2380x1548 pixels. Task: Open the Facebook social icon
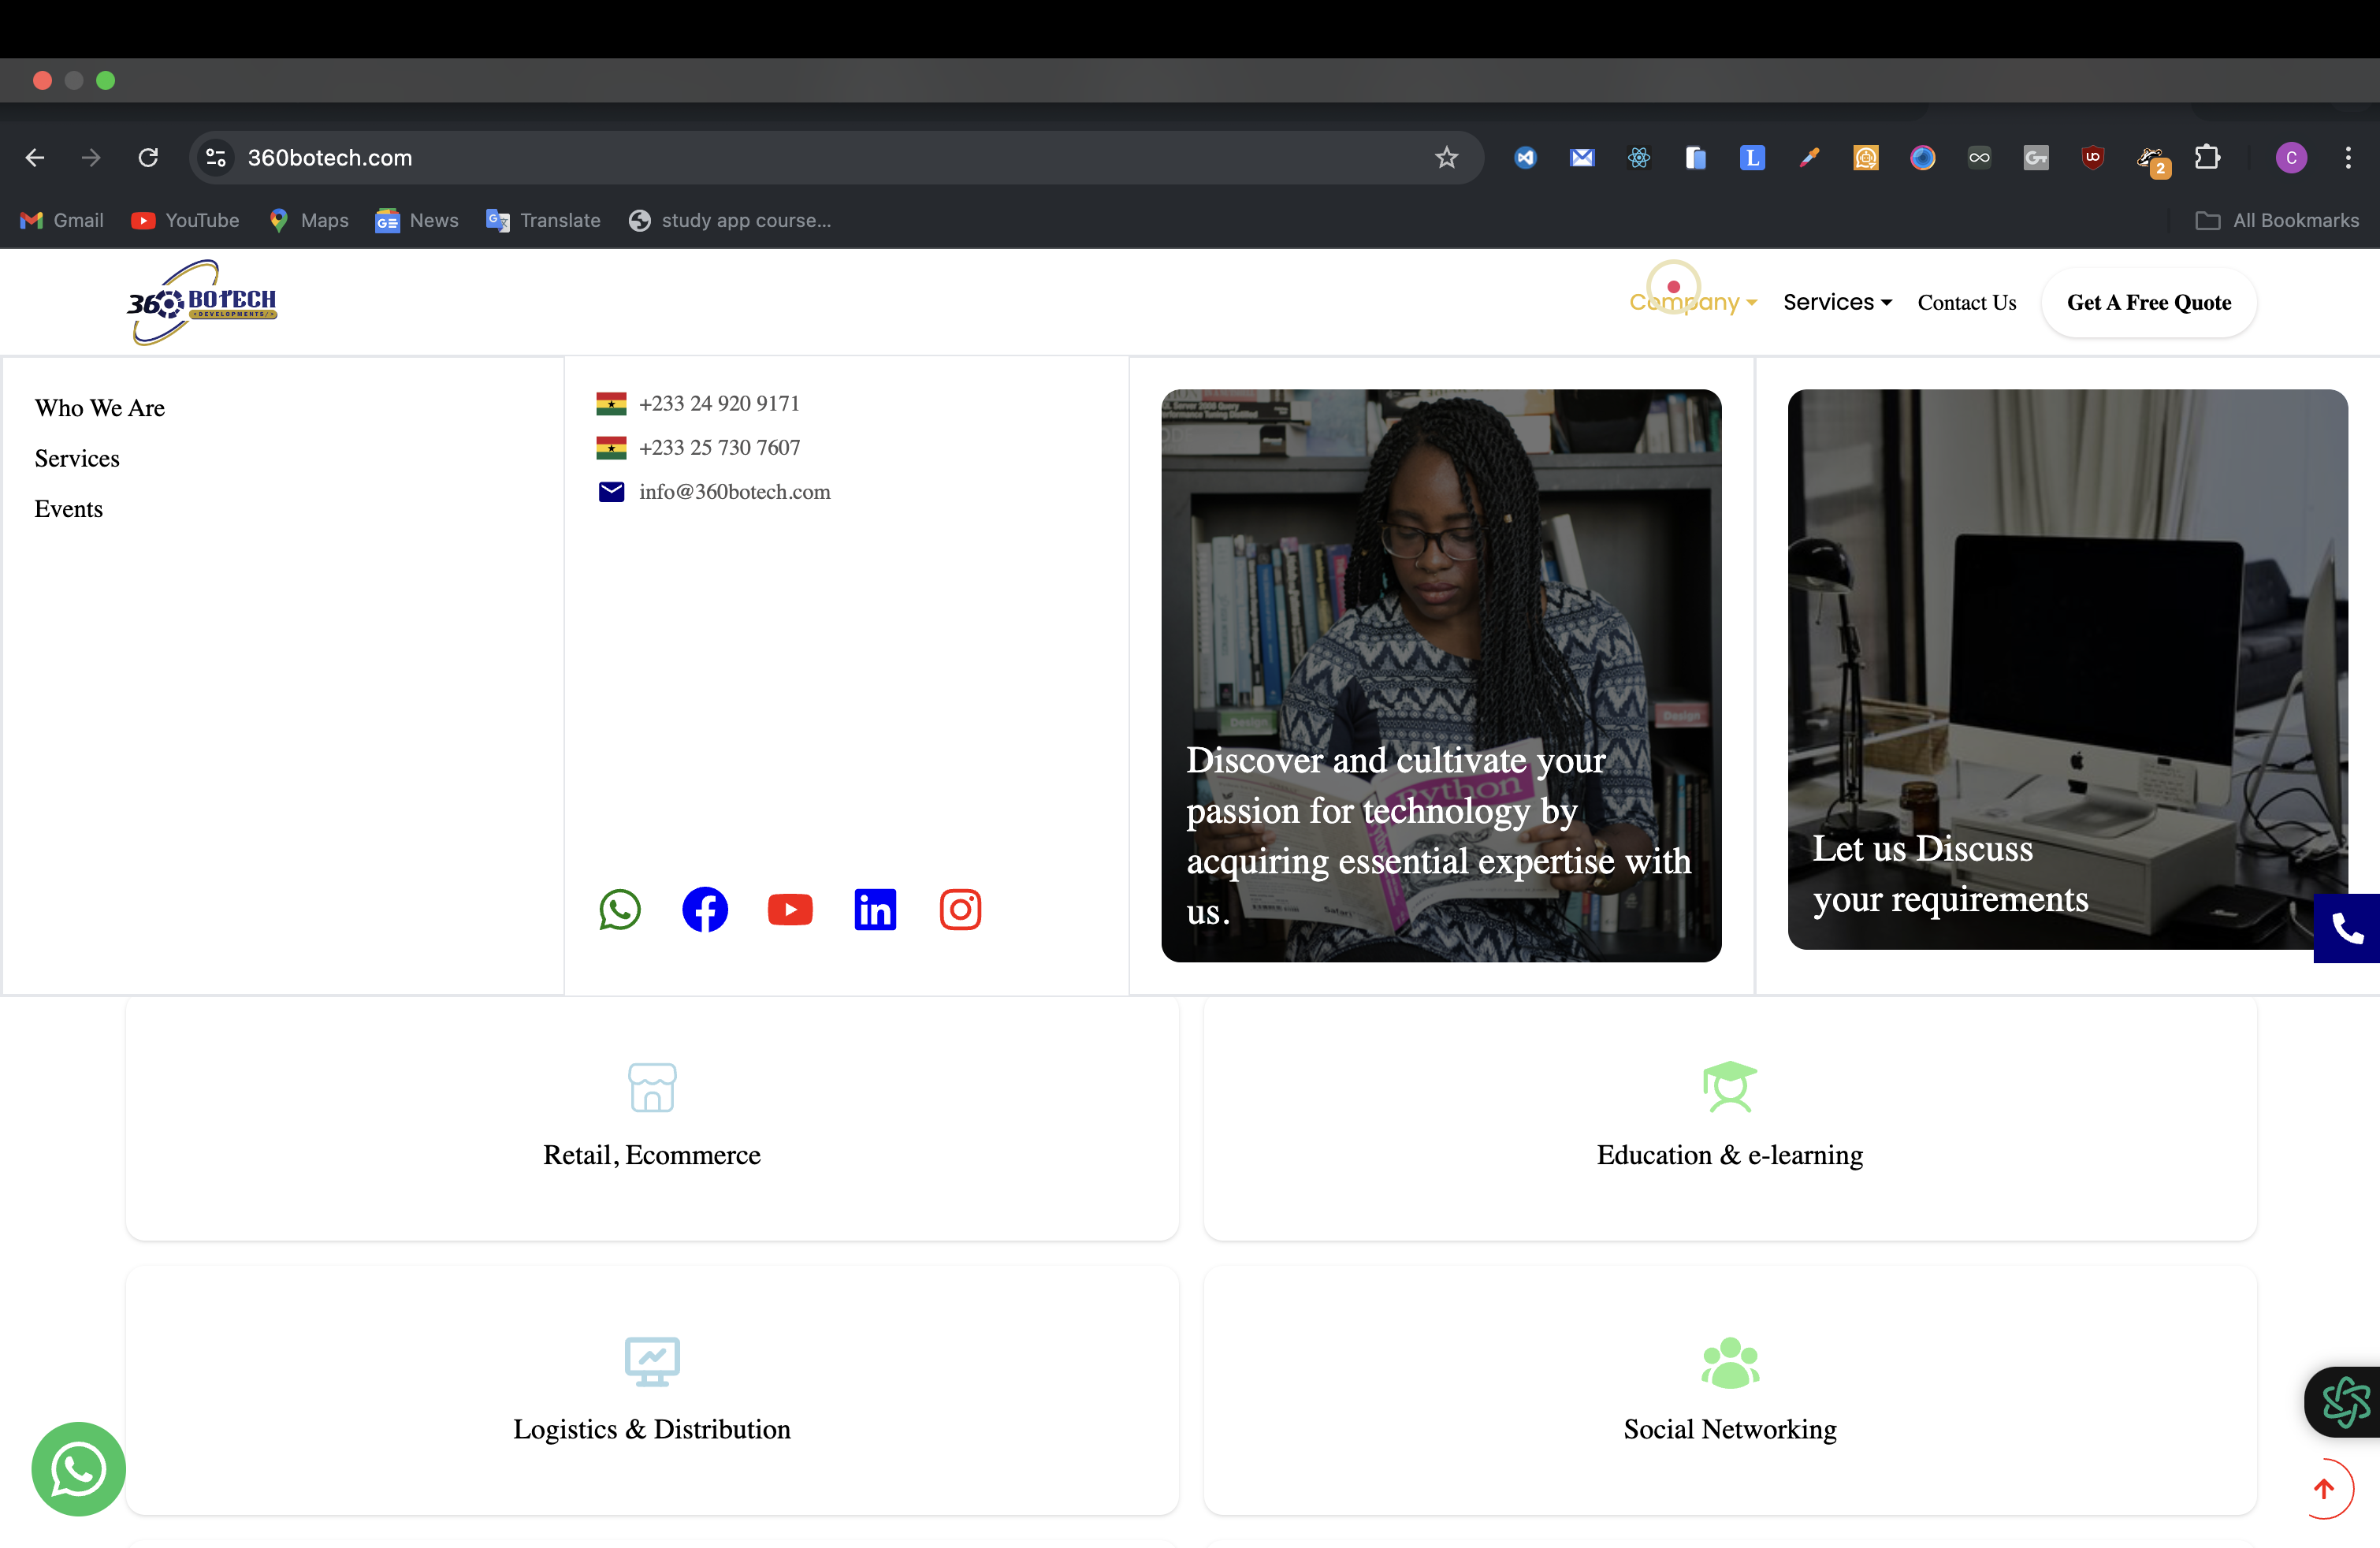pyautogui.click(x=705, y=909)
